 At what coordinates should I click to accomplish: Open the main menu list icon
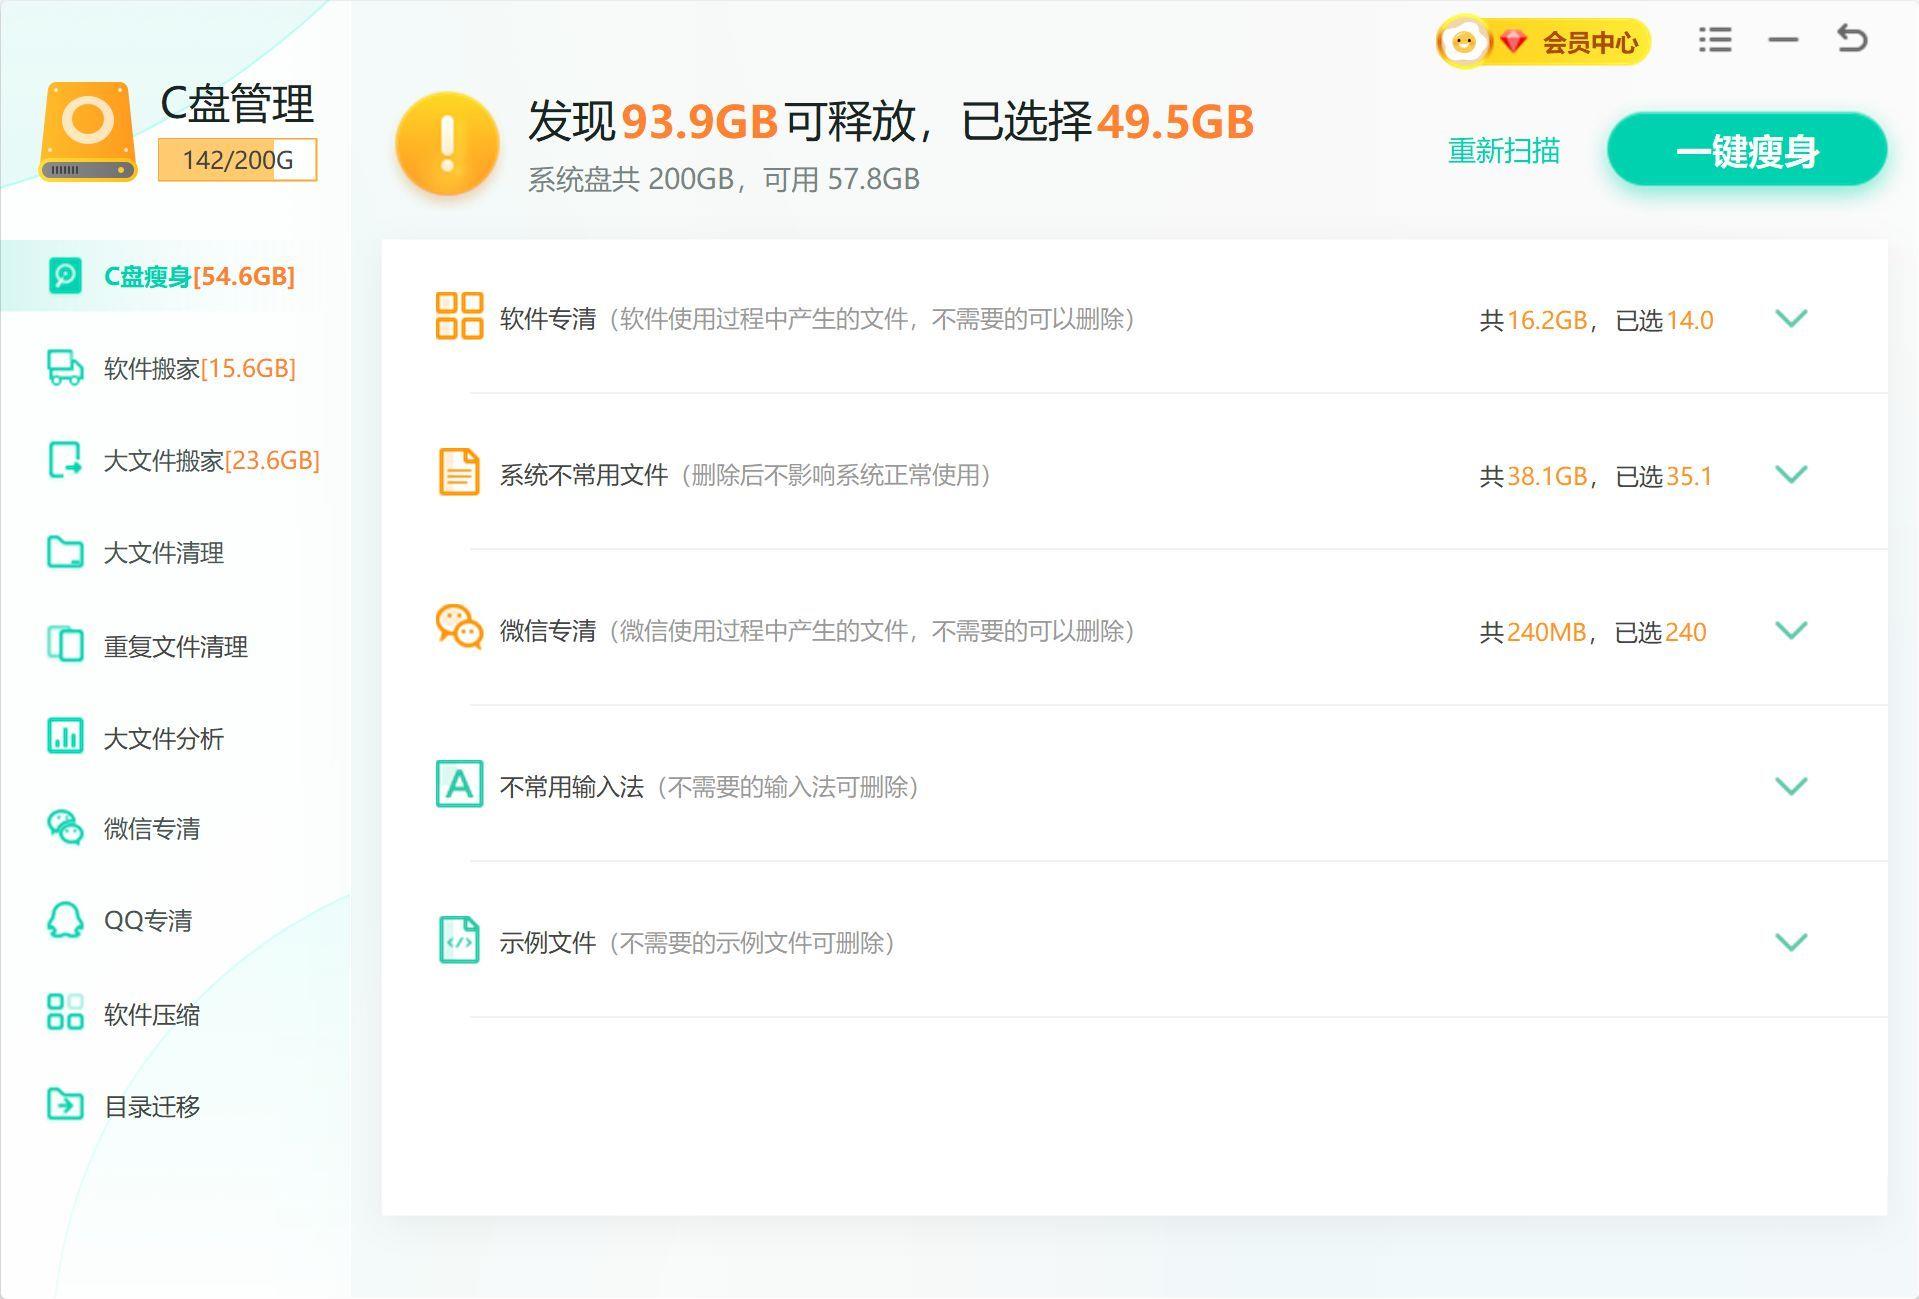click(x=1714, y=40)
